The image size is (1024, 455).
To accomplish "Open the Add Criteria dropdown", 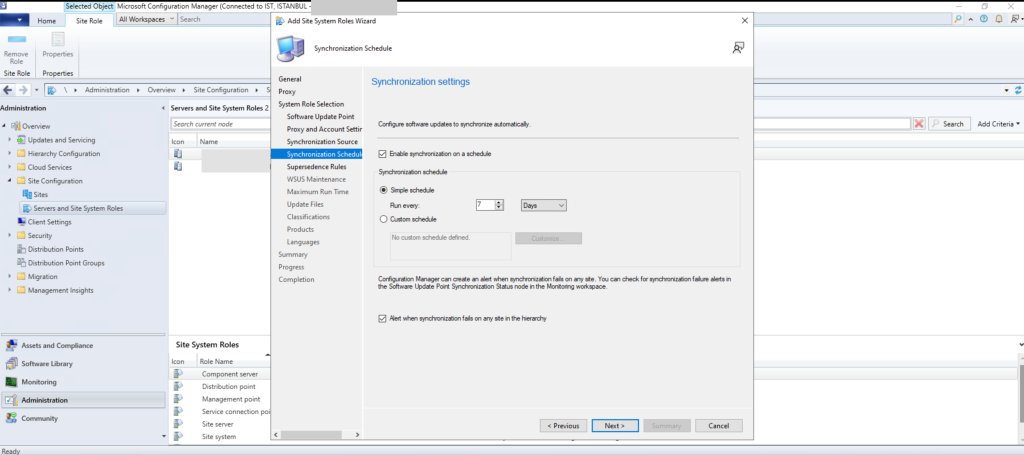I will click(998, 124).
